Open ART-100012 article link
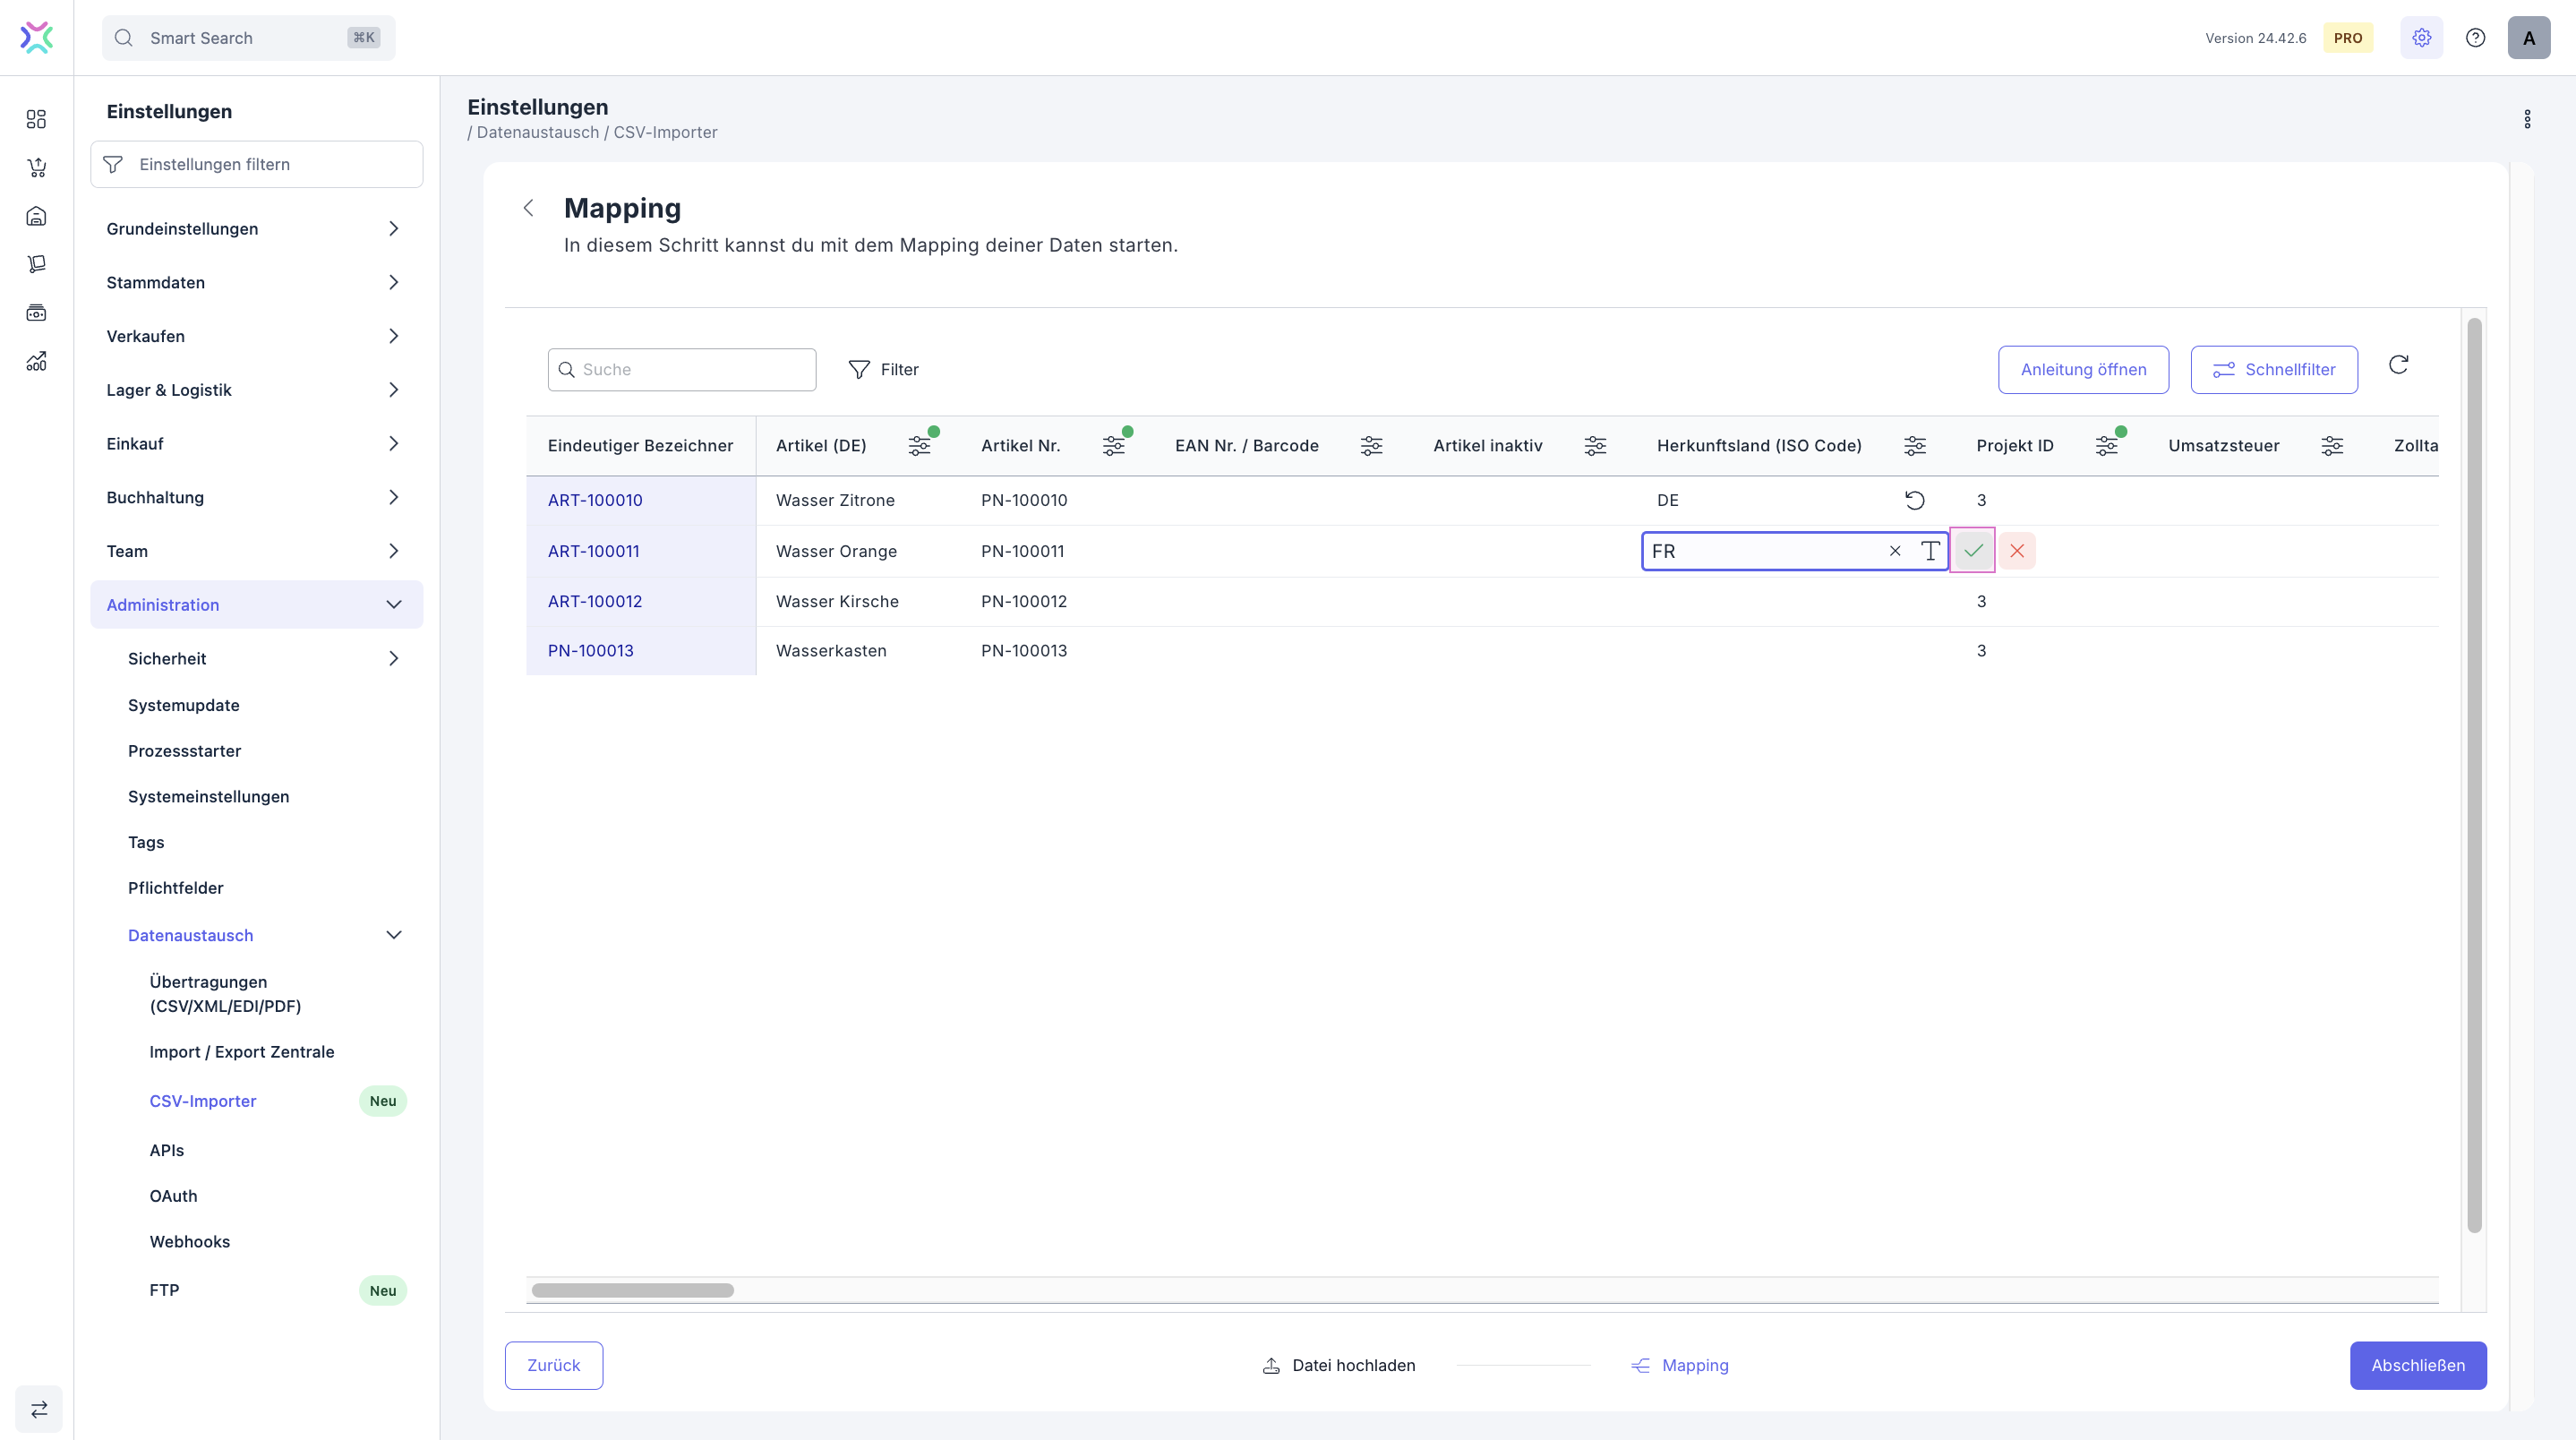2576x1440 pixels. pyautogui.click(x=595, y=601)
